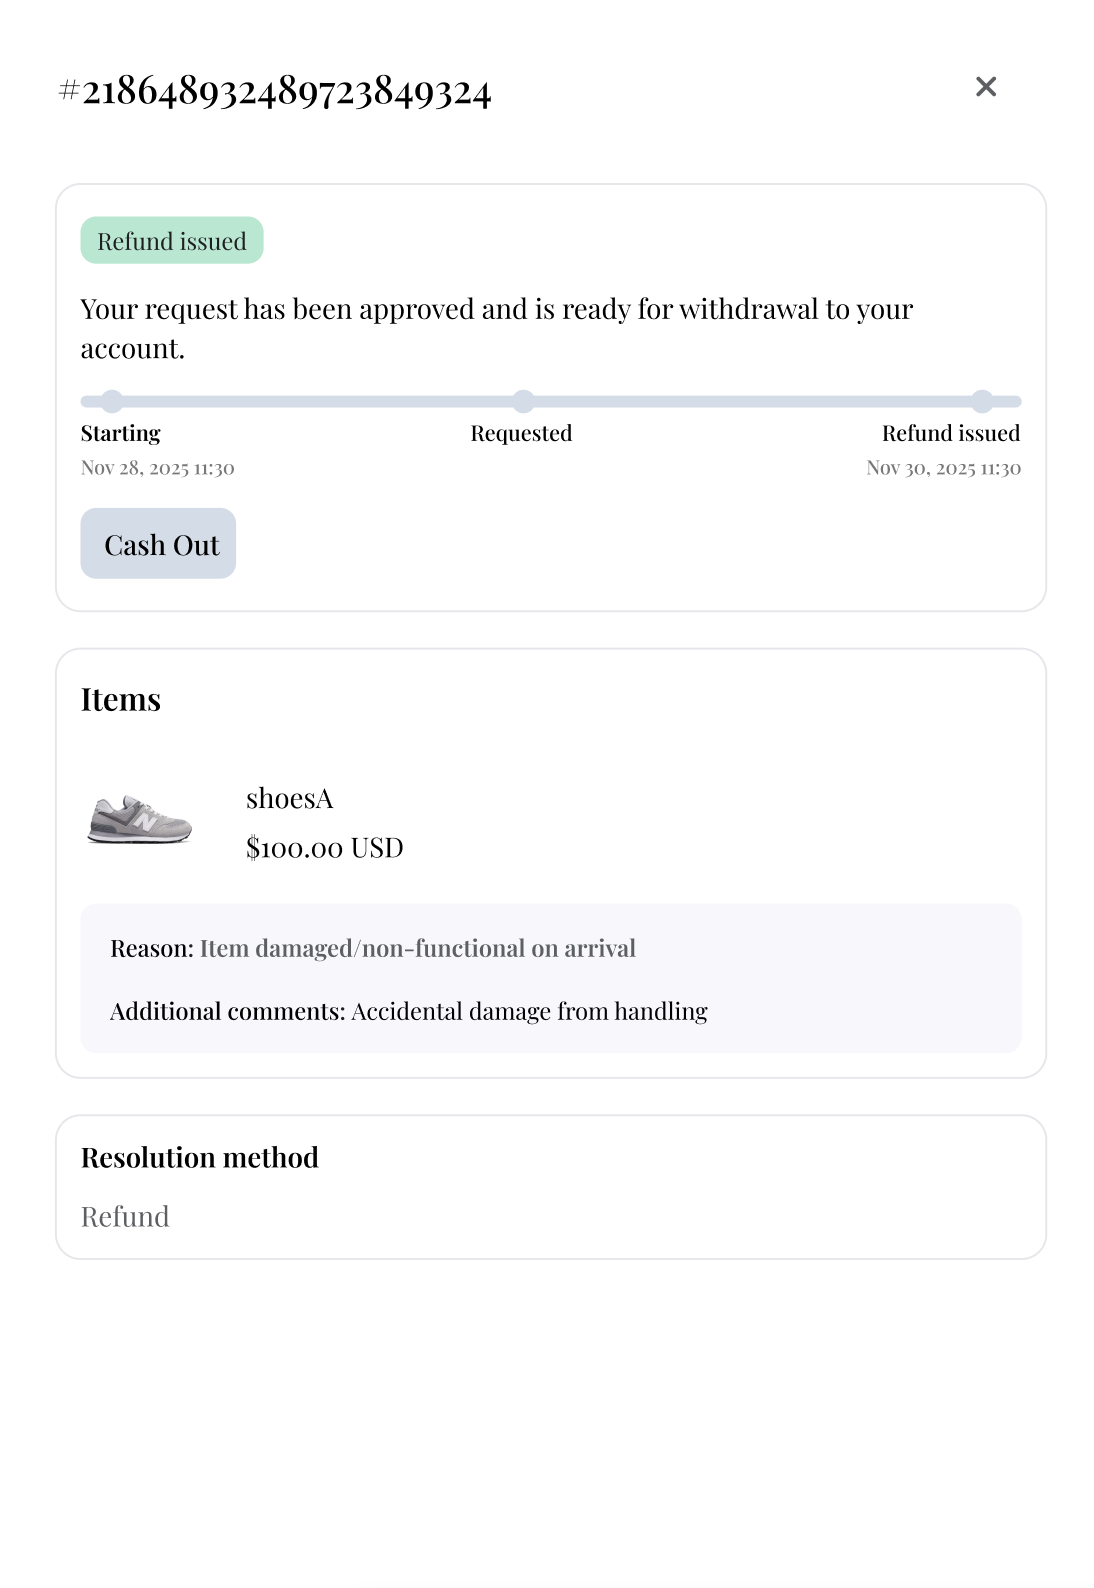Click the Items section heading
1094x1588 pixels.
tap(121, 699)
